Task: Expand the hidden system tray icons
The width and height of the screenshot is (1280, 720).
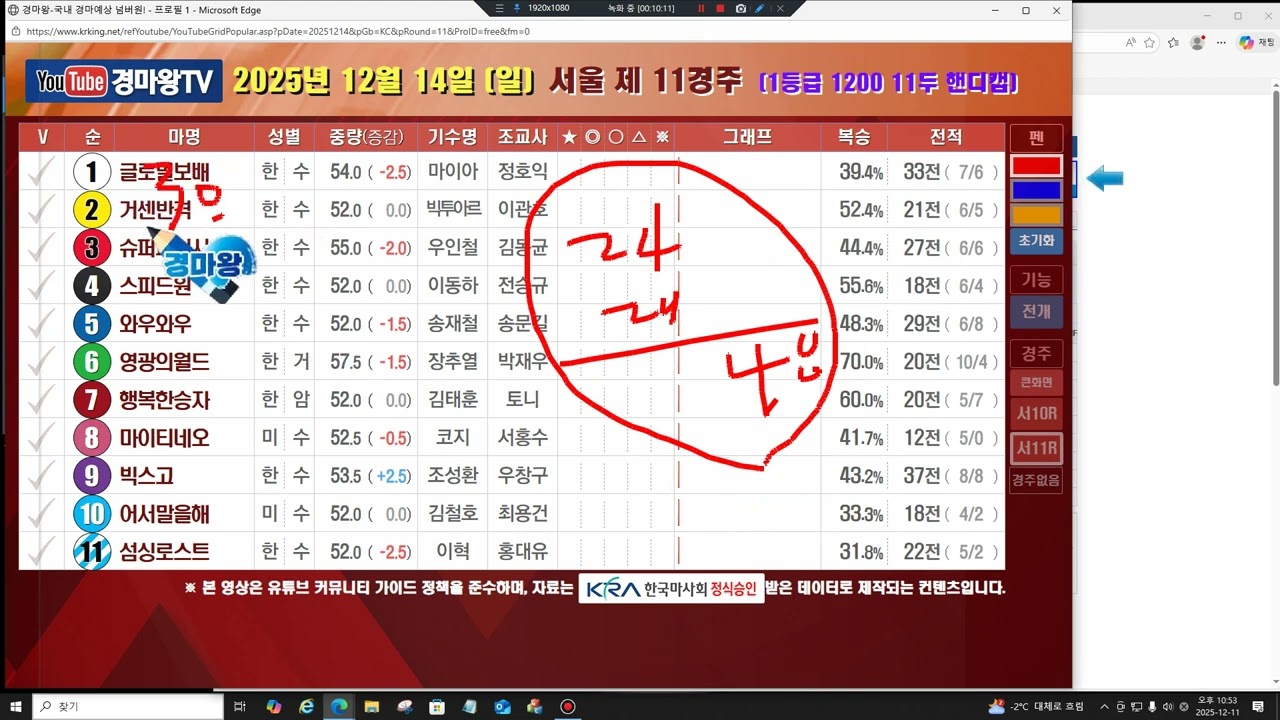Action: point(1104,706)
